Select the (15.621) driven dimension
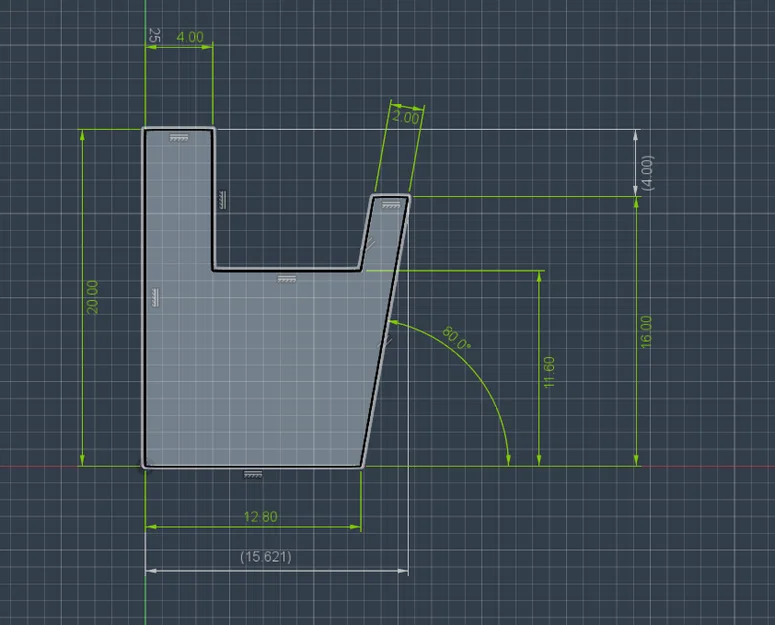The image size is (775, 625). point(266,557)
